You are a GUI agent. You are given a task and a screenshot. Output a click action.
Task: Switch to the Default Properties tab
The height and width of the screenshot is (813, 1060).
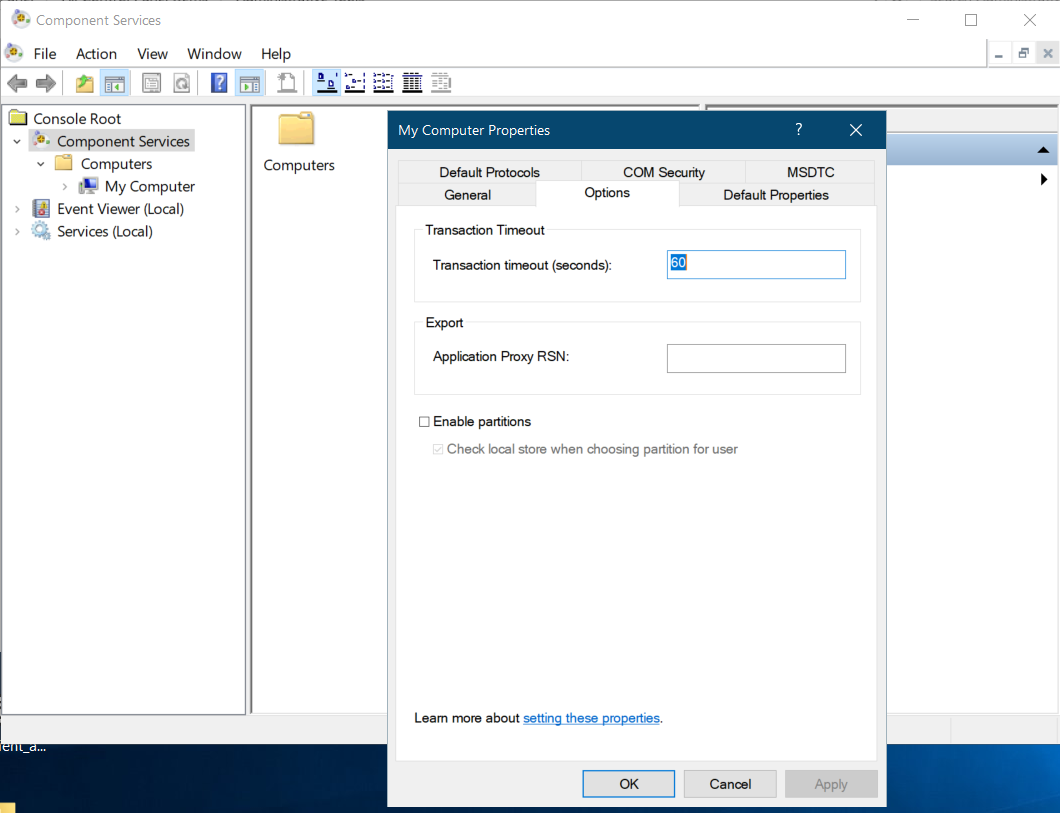[x=776, y=195]
